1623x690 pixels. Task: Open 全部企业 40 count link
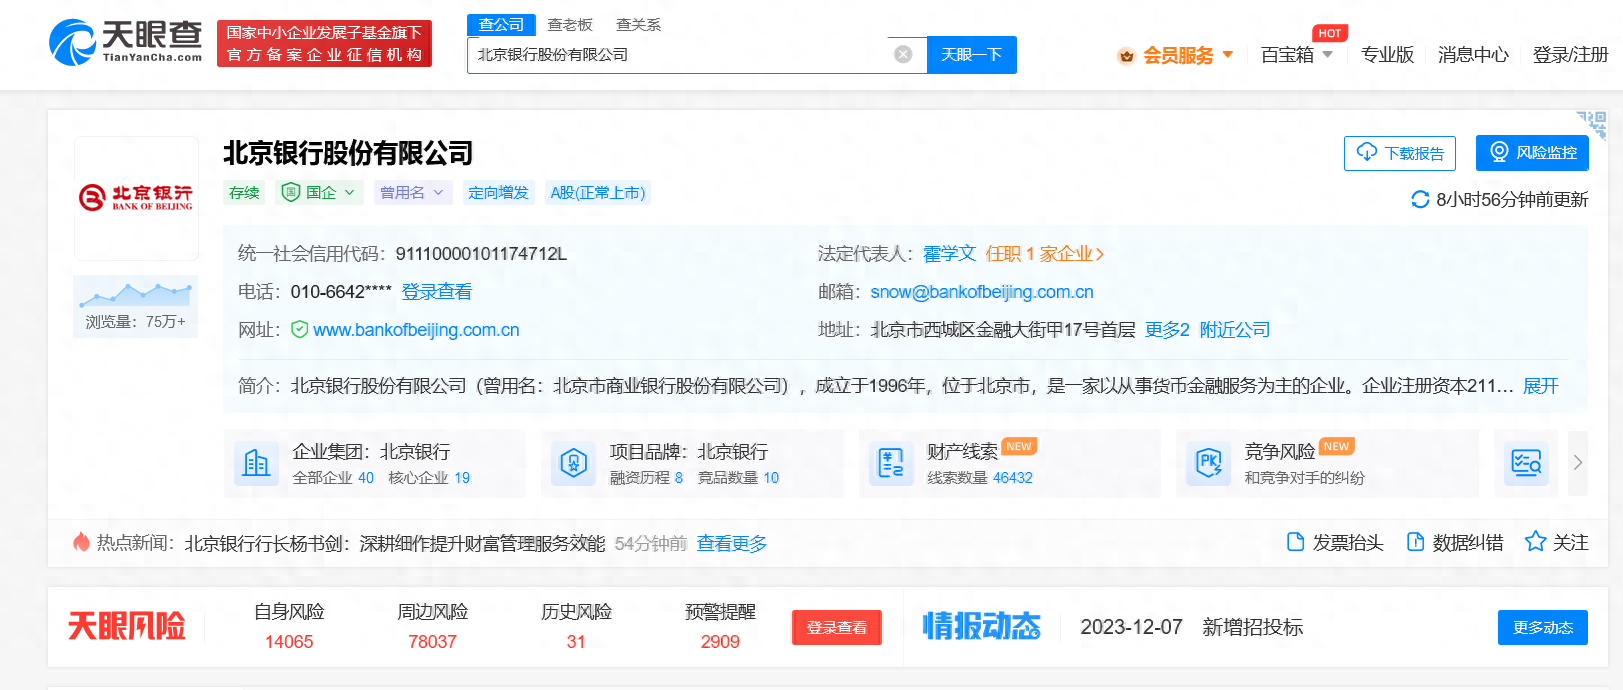pyautogui.click(x=333, y=478)
